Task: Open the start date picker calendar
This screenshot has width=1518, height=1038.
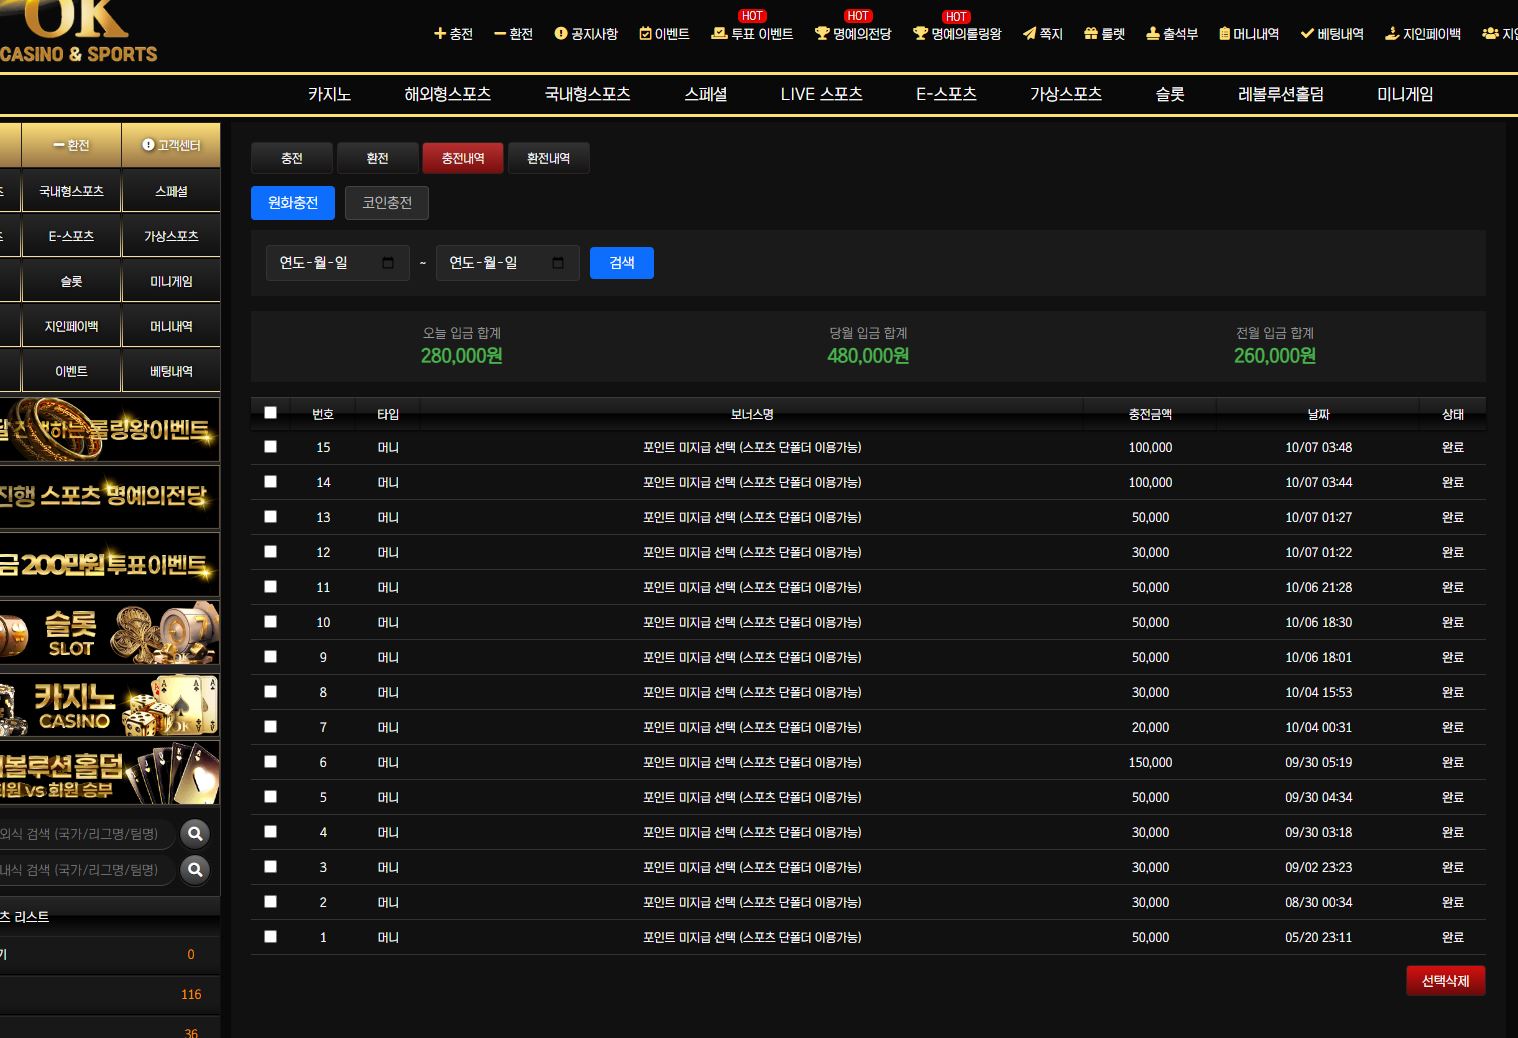Action: (388, 263)
